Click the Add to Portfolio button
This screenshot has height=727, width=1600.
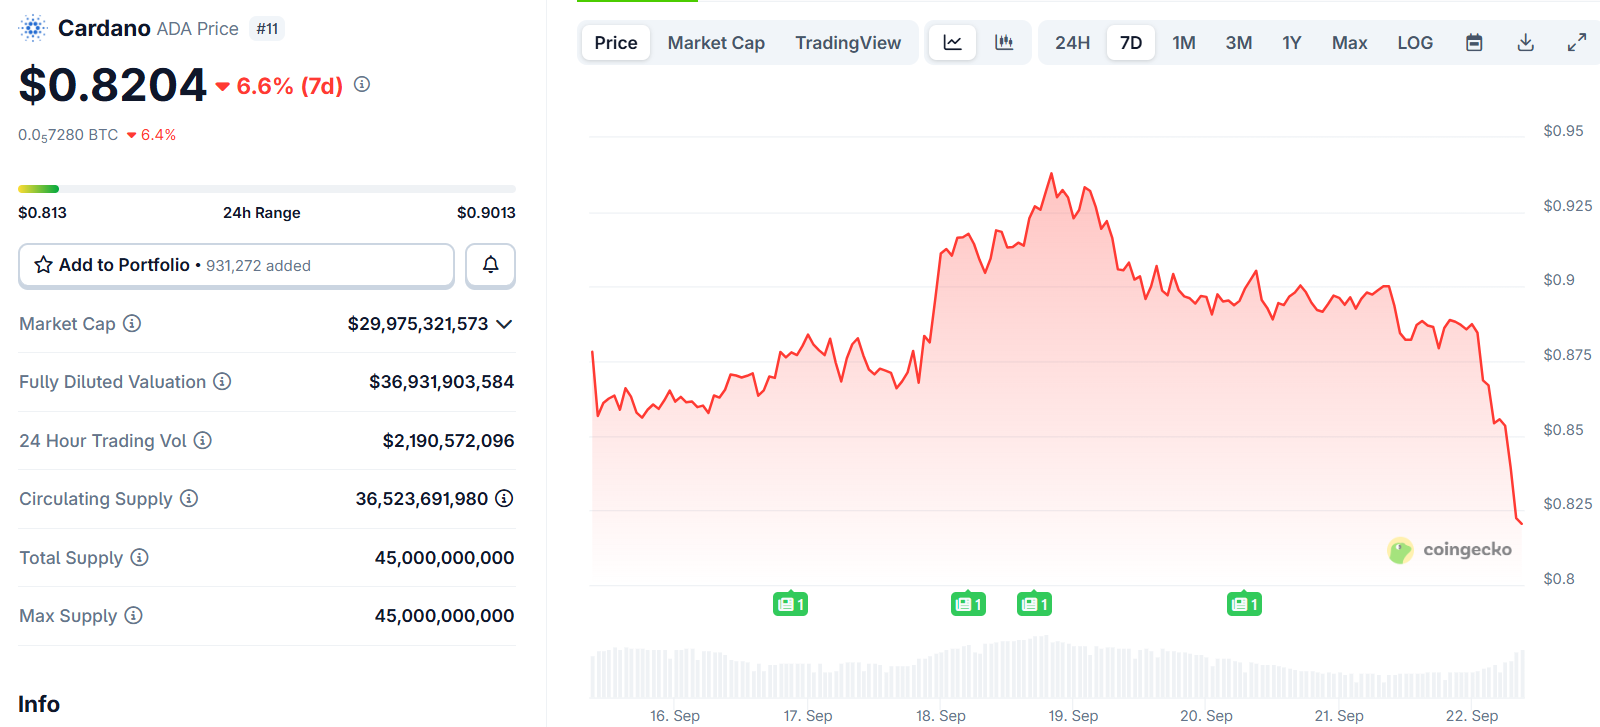click(236, 265)
